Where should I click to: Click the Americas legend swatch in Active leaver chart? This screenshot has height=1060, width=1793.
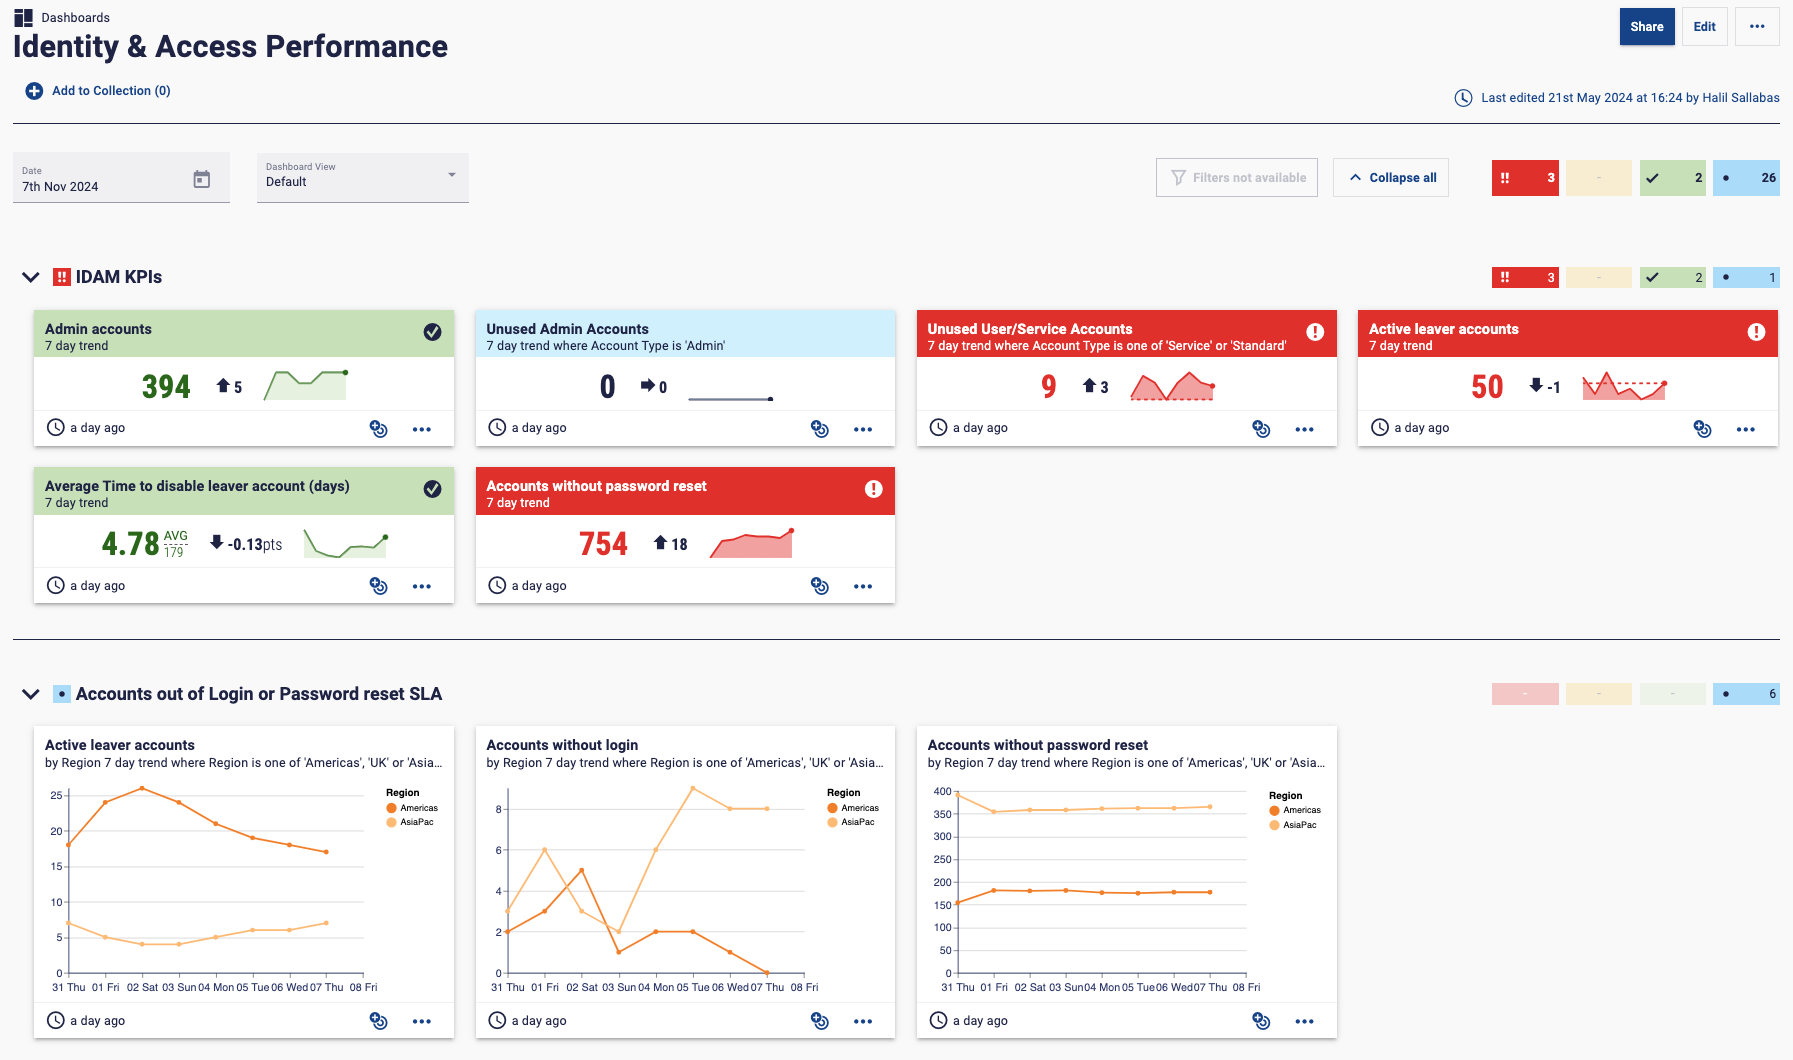(391, 808)
